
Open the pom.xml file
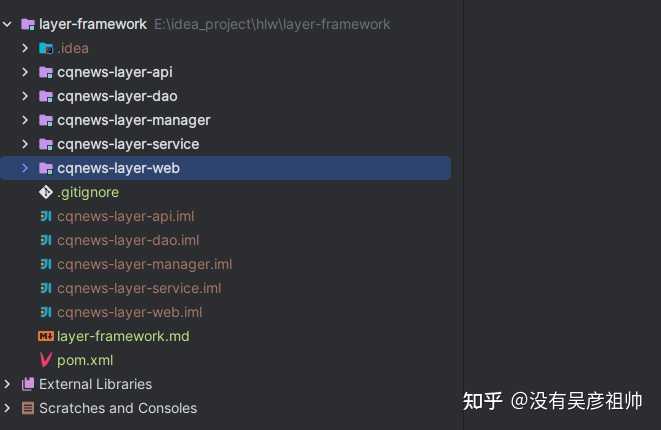(x=85, y=360)
